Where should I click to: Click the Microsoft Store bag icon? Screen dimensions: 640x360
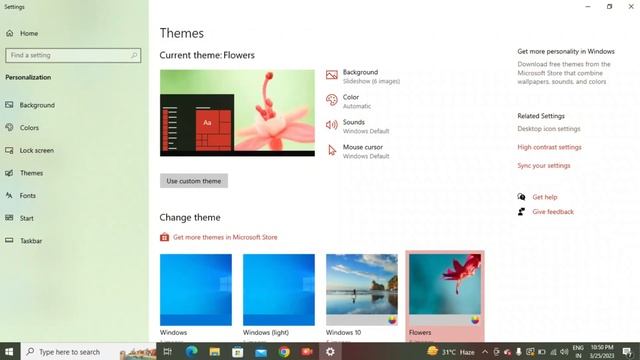coord(164,237)
